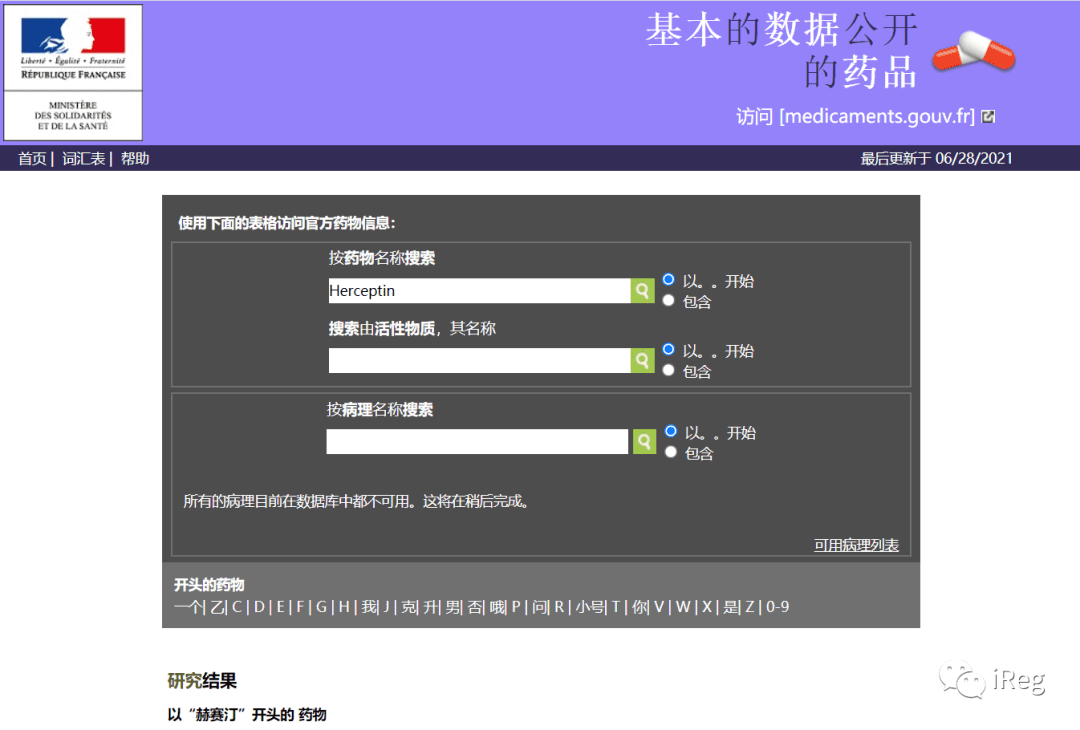The height and width of the screenshot is (730, 1080).
Task: Click '小号' in the drug alphabet list
Action: coord(590,607)
